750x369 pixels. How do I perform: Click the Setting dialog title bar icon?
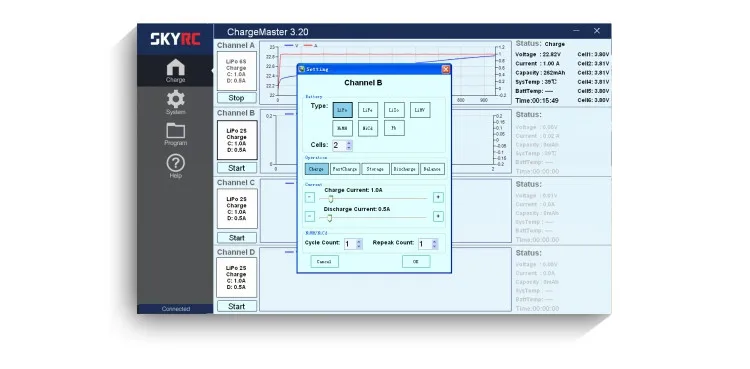point(301,69)
